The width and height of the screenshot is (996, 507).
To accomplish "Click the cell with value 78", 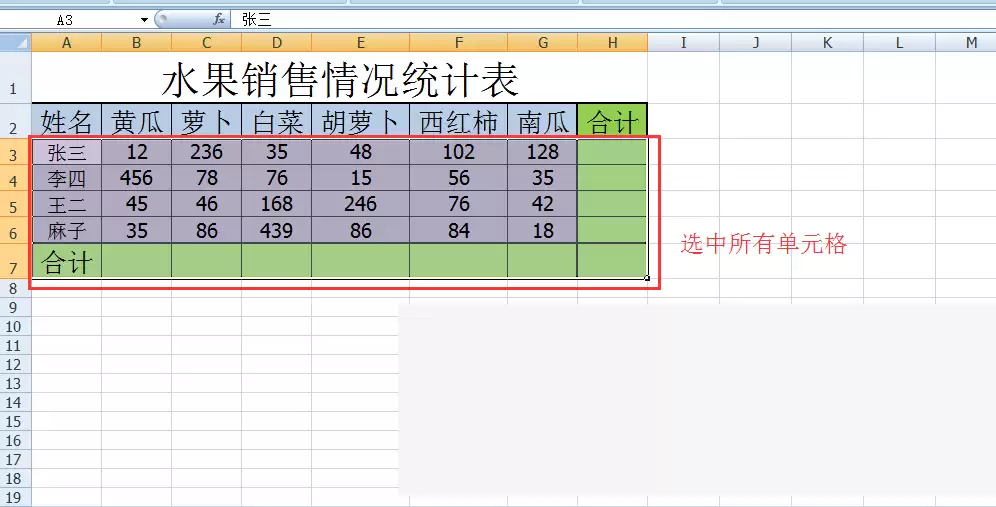I will coord(206,178).
